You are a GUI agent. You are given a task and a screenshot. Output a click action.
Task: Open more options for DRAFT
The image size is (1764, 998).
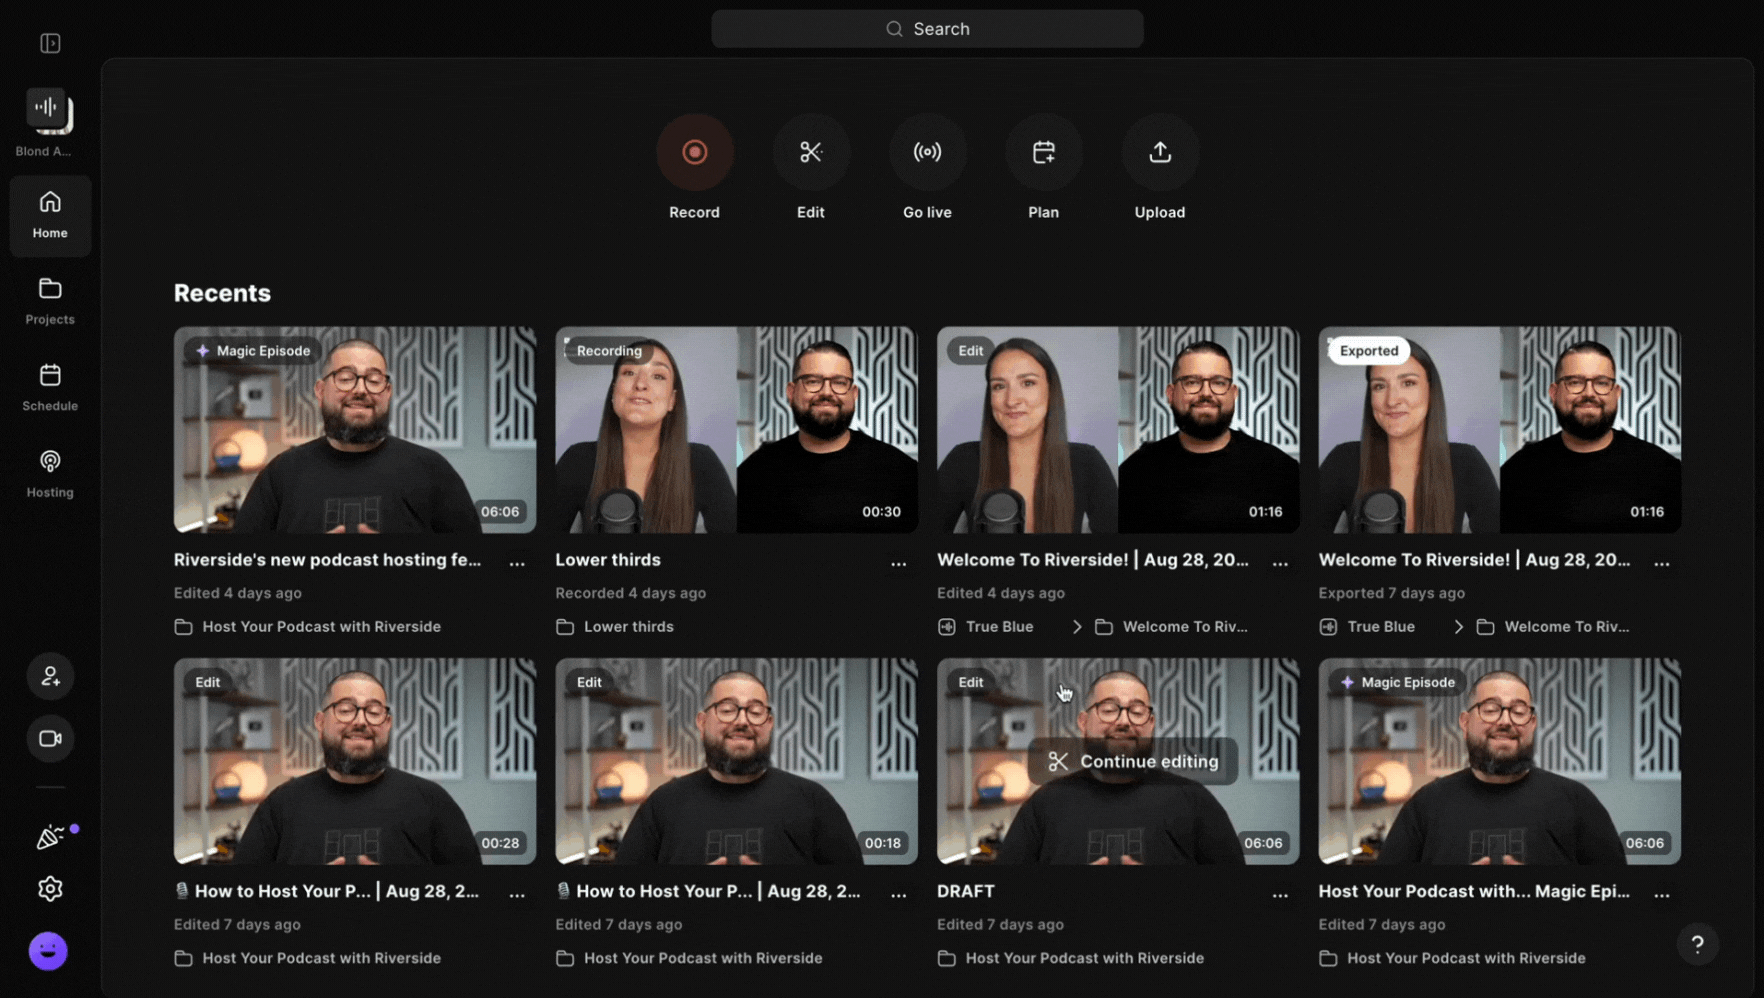coord(1280,894)
